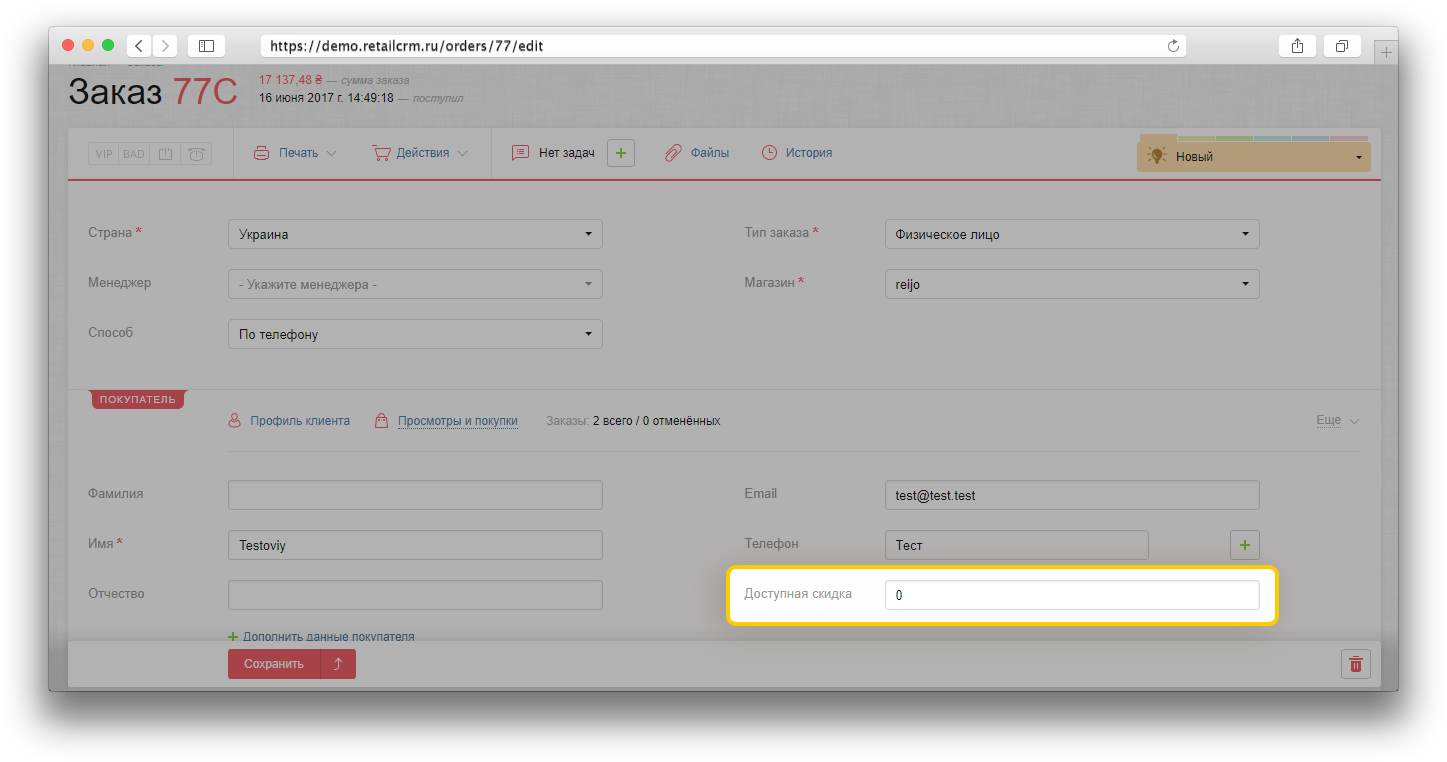Click the Сохранить button
The width and height of the screenshot is (1447, 762).
pyautogui.click(x=274, y=664)
